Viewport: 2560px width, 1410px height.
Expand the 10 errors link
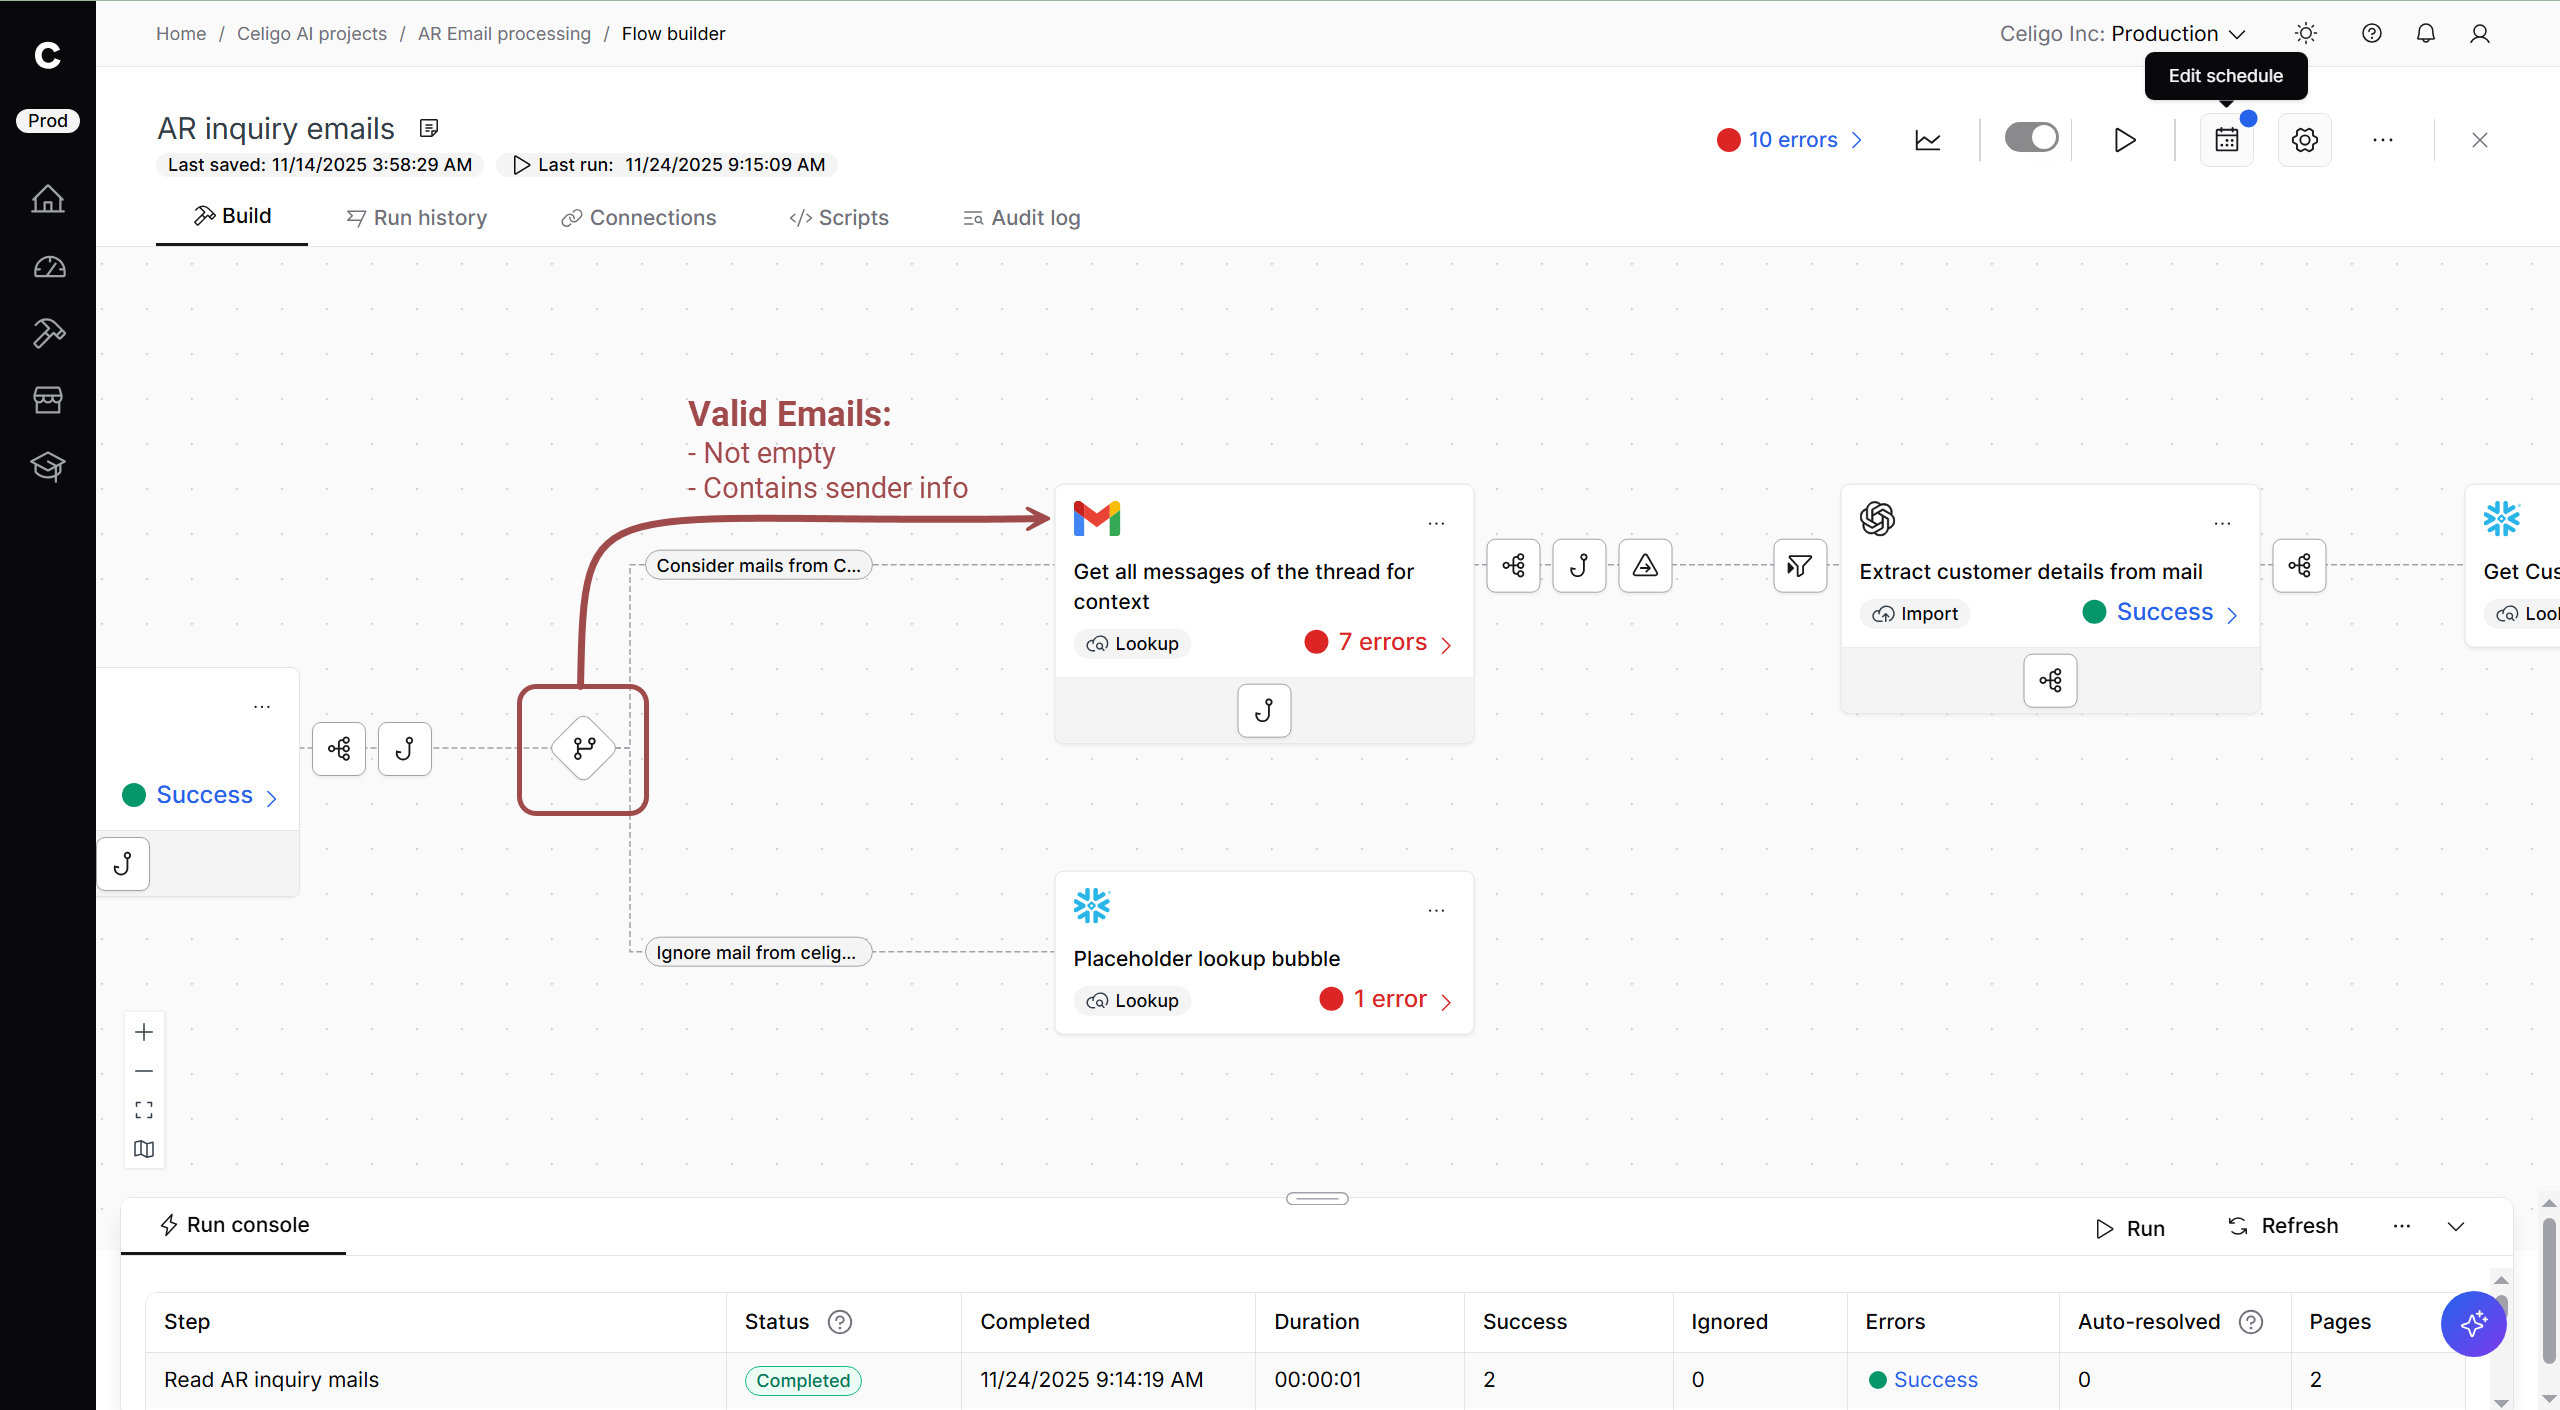point(1792,140)
